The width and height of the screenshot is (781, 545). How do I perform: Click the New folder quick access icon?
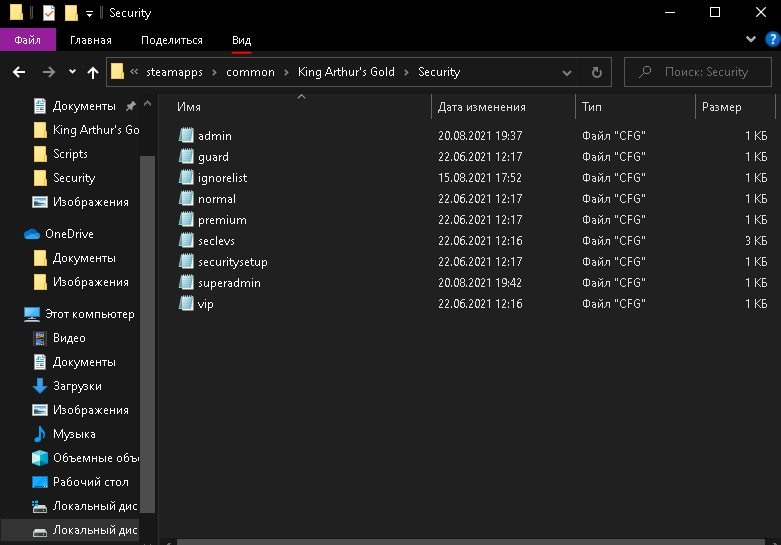tap(71, 12)
